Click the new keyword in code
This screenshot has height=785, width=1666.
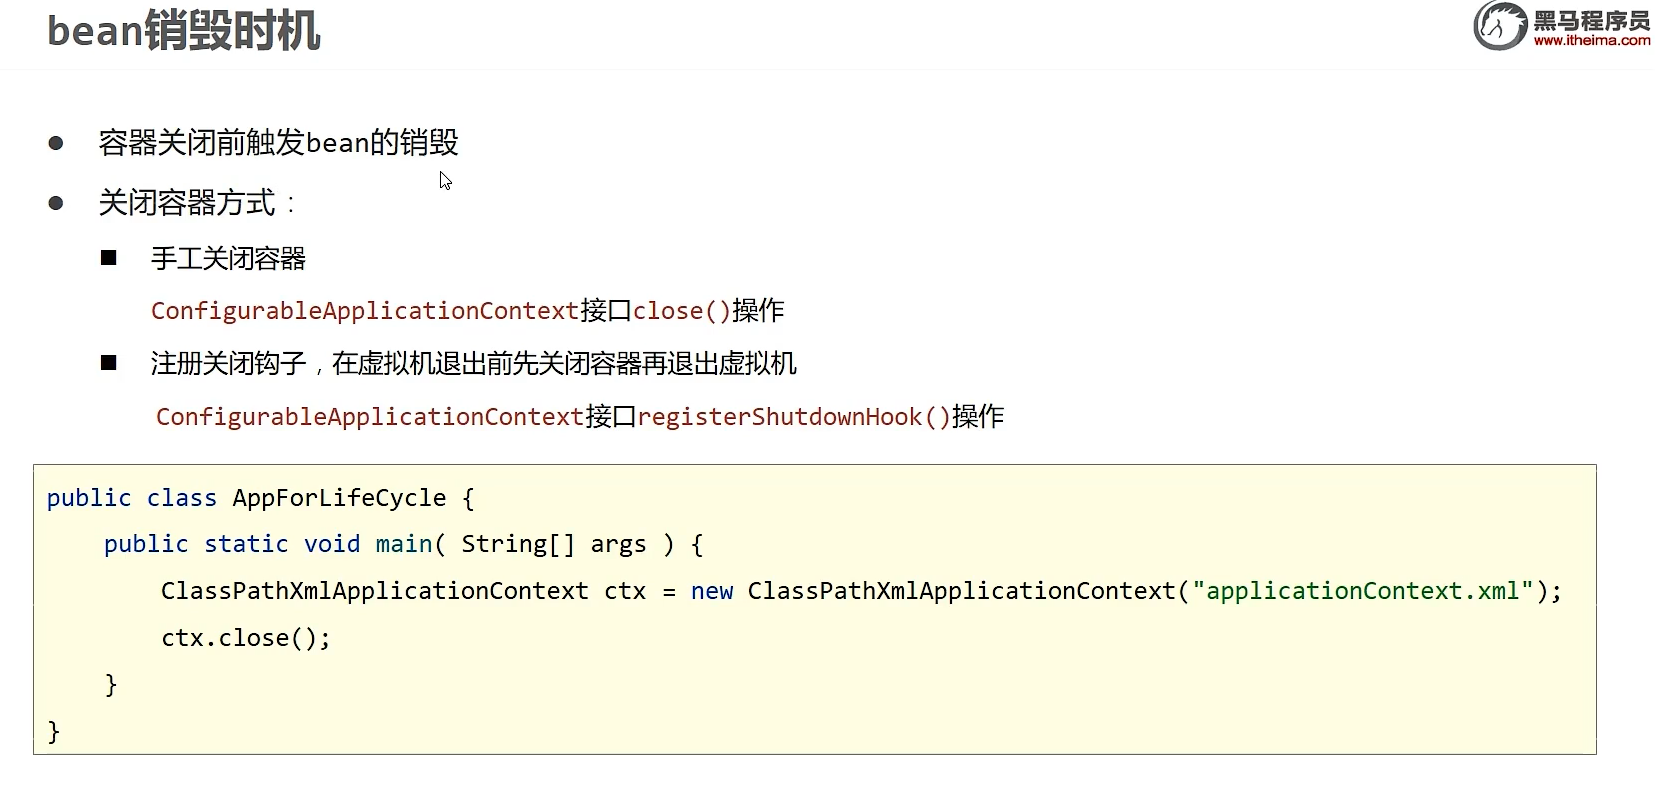pyautogui.click(x=712, y=592)
